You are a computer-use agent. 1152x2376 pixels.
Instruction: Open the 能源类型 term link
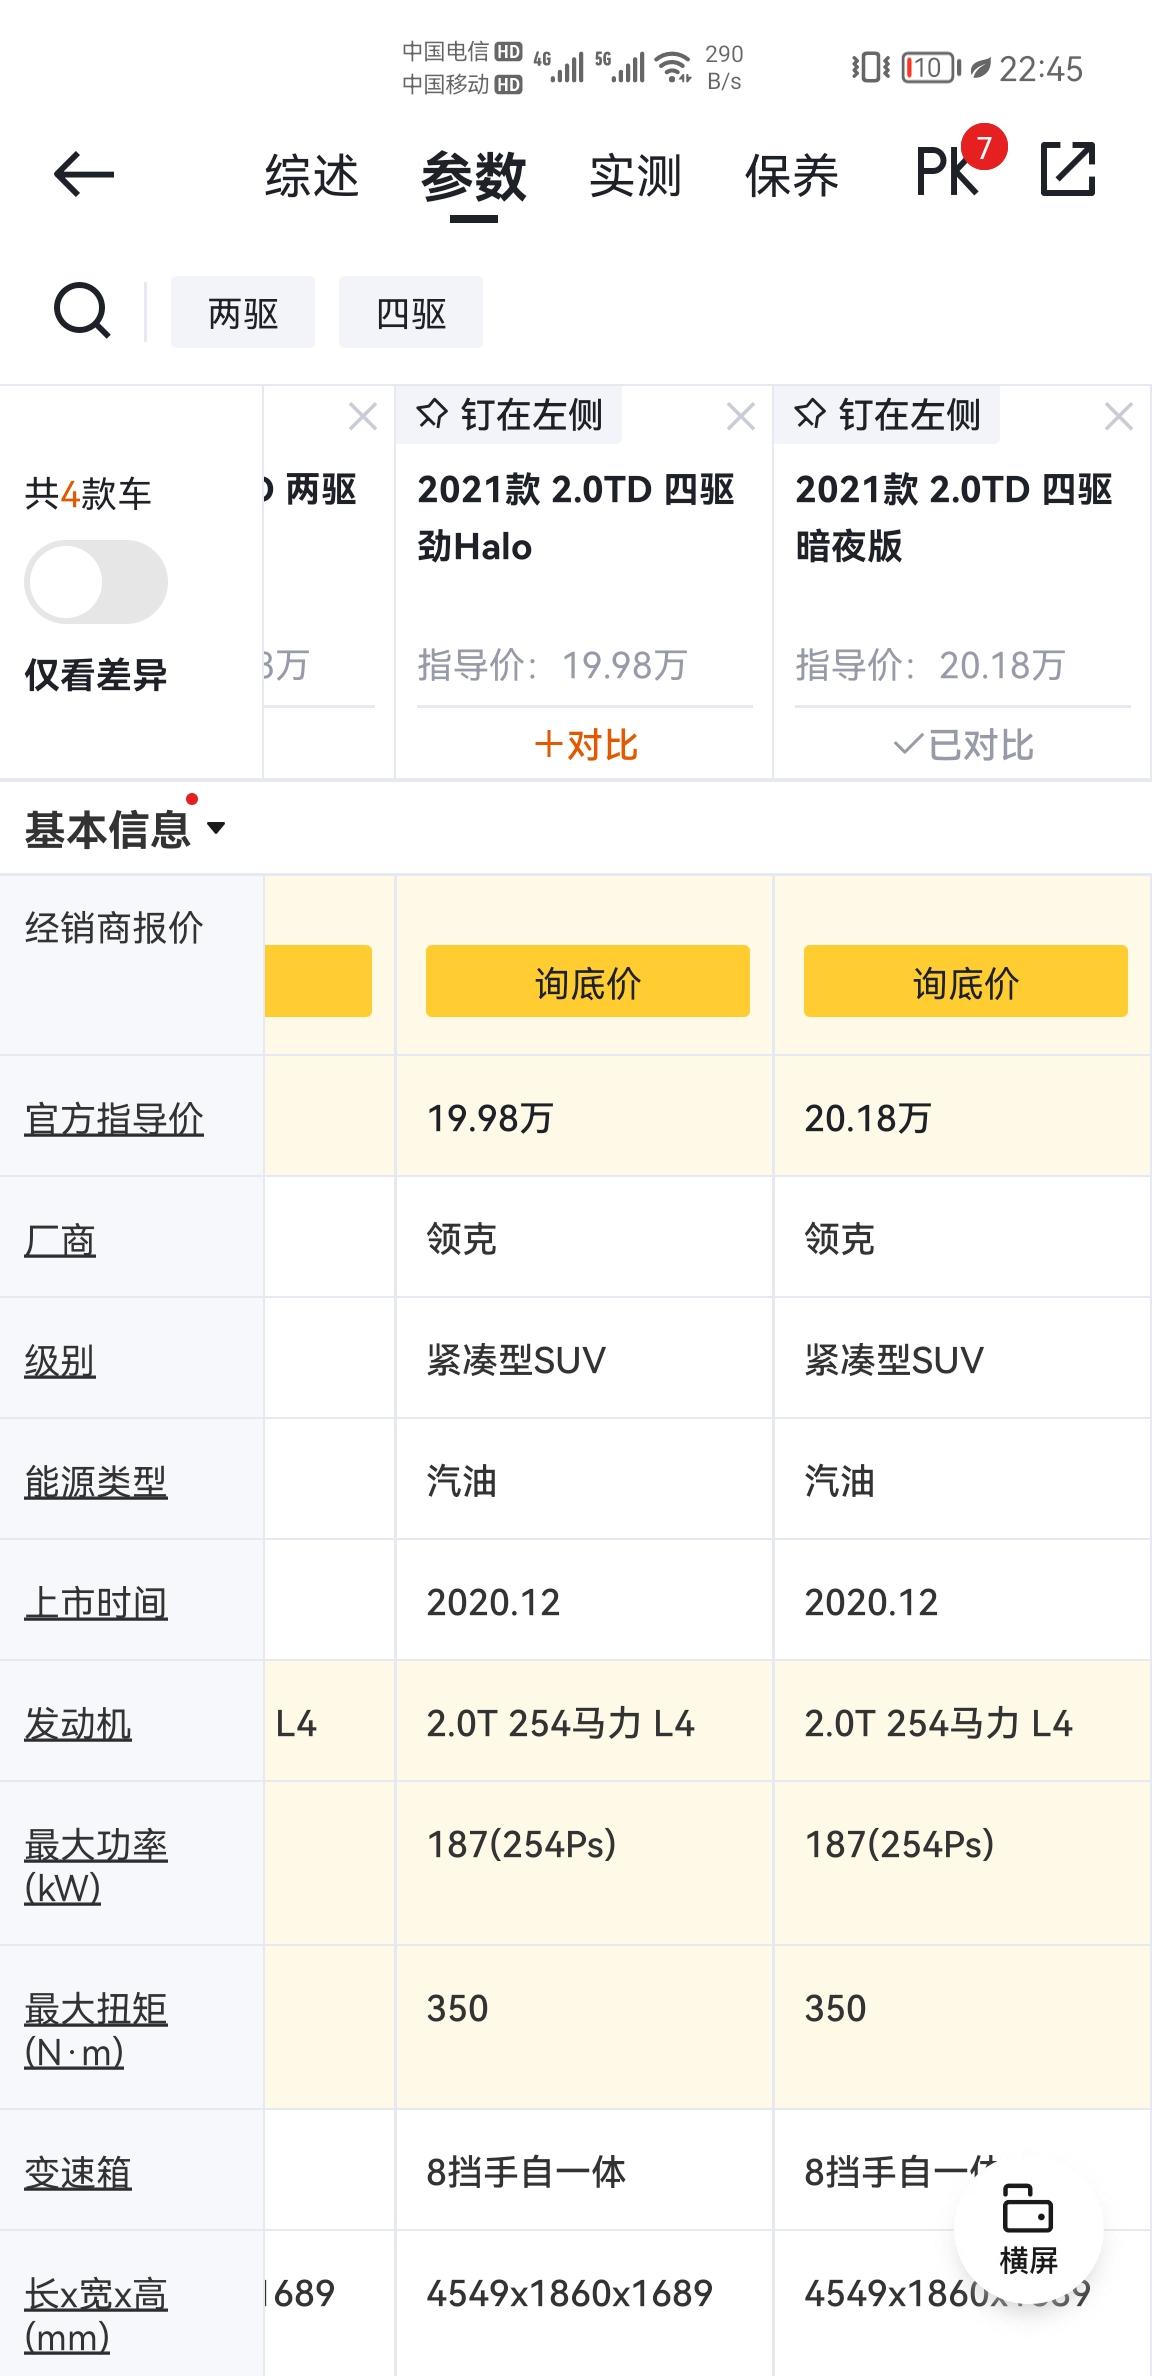coord(96,1481)
